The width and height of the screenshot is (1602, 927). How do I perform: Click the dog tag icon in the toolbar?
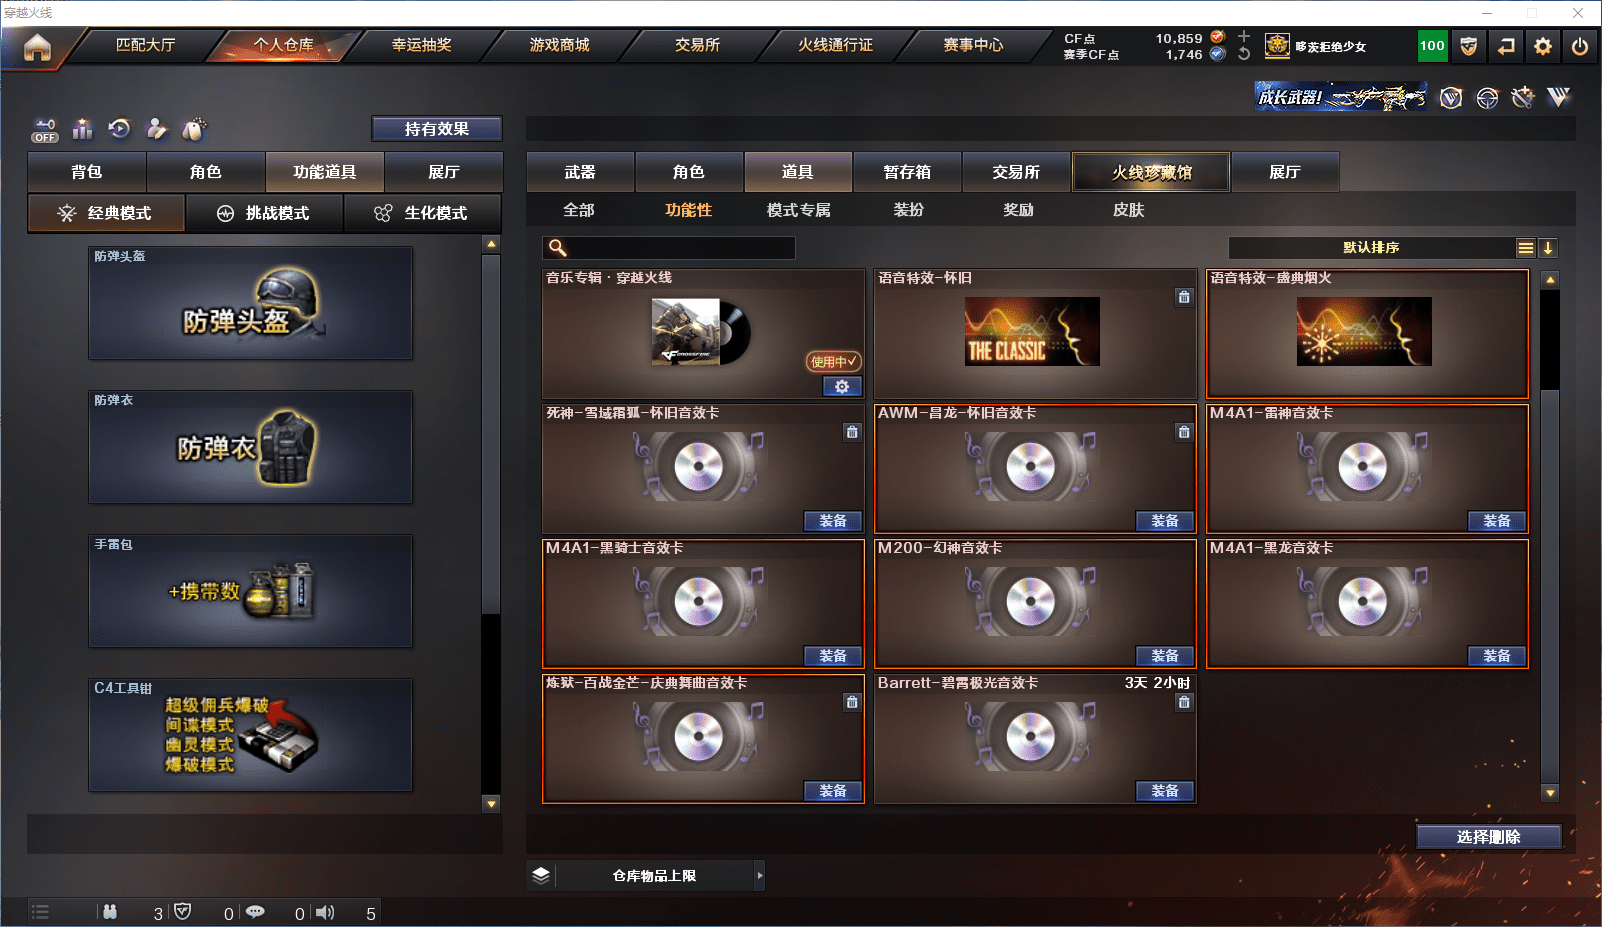[x=195, y=128]
